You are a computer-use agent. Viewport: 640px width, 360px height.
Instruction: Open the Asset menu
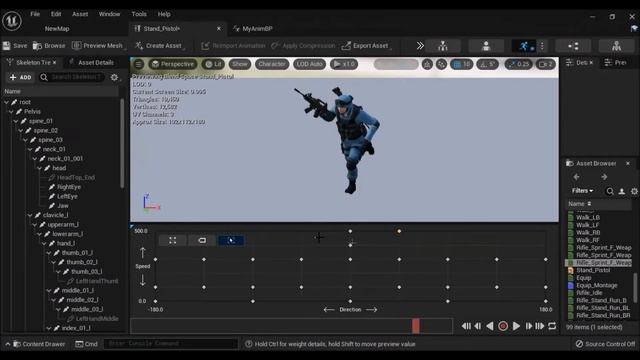click(80, 14)
